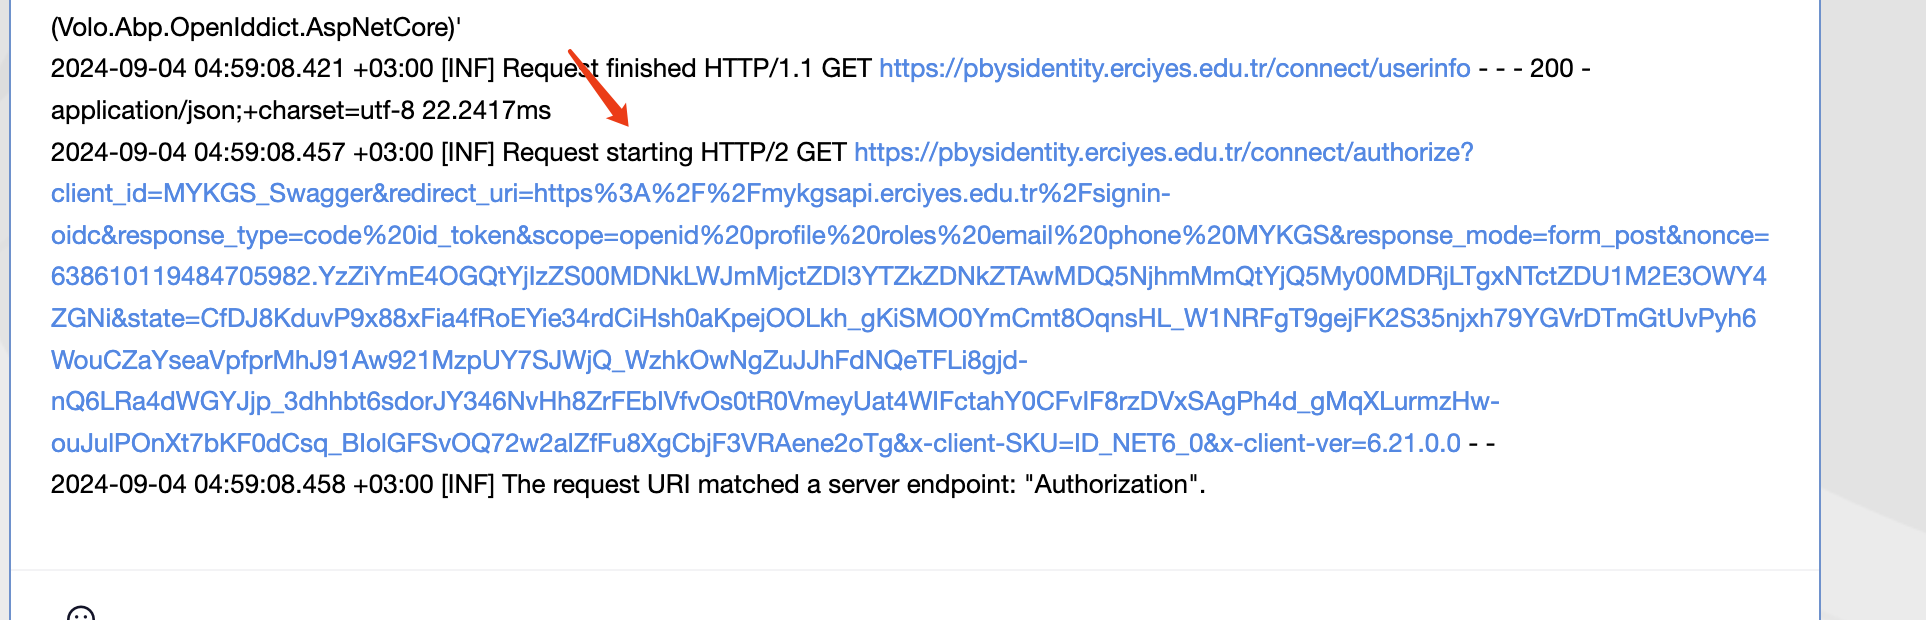Click the quoted "Authorization" endpoint text
This screenshot has height=620, width=1926.
tap(1111, 484)
